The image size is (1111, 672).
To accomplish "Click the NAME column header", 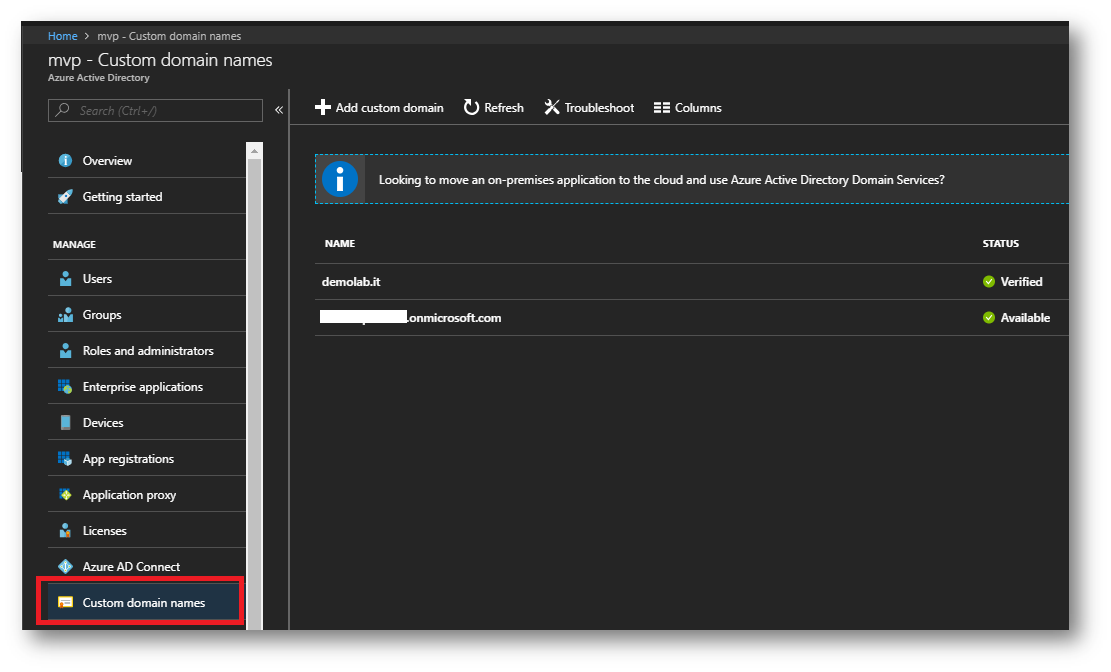I will tap(339, 243).
